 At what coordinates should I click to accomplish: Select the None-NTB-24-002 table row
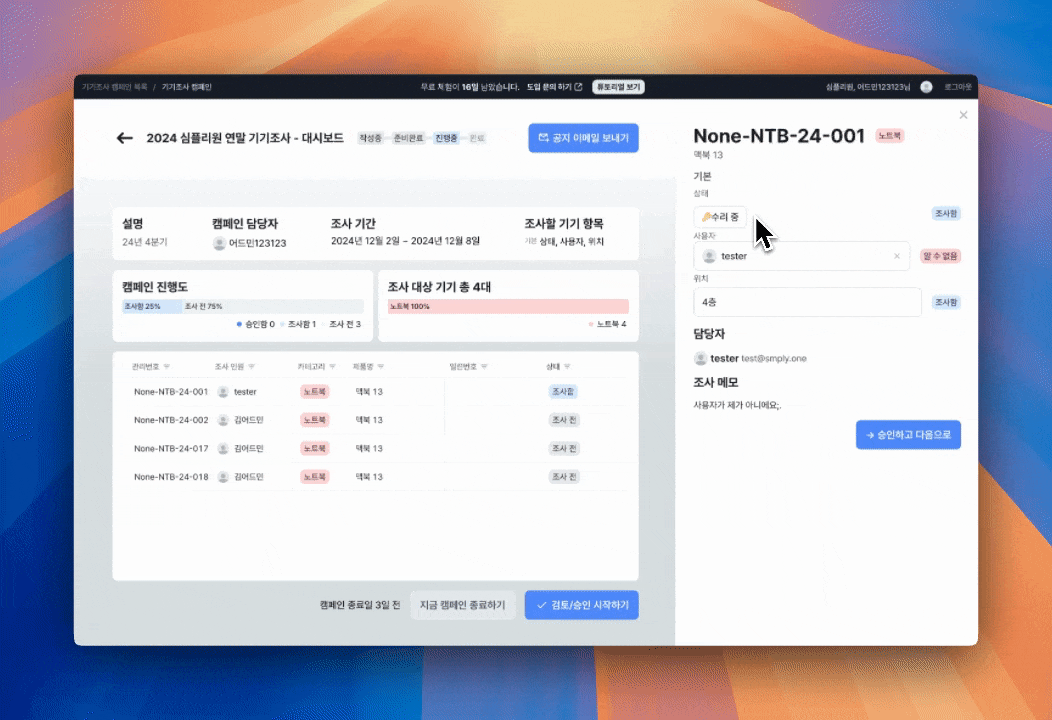tap(376, 420)
